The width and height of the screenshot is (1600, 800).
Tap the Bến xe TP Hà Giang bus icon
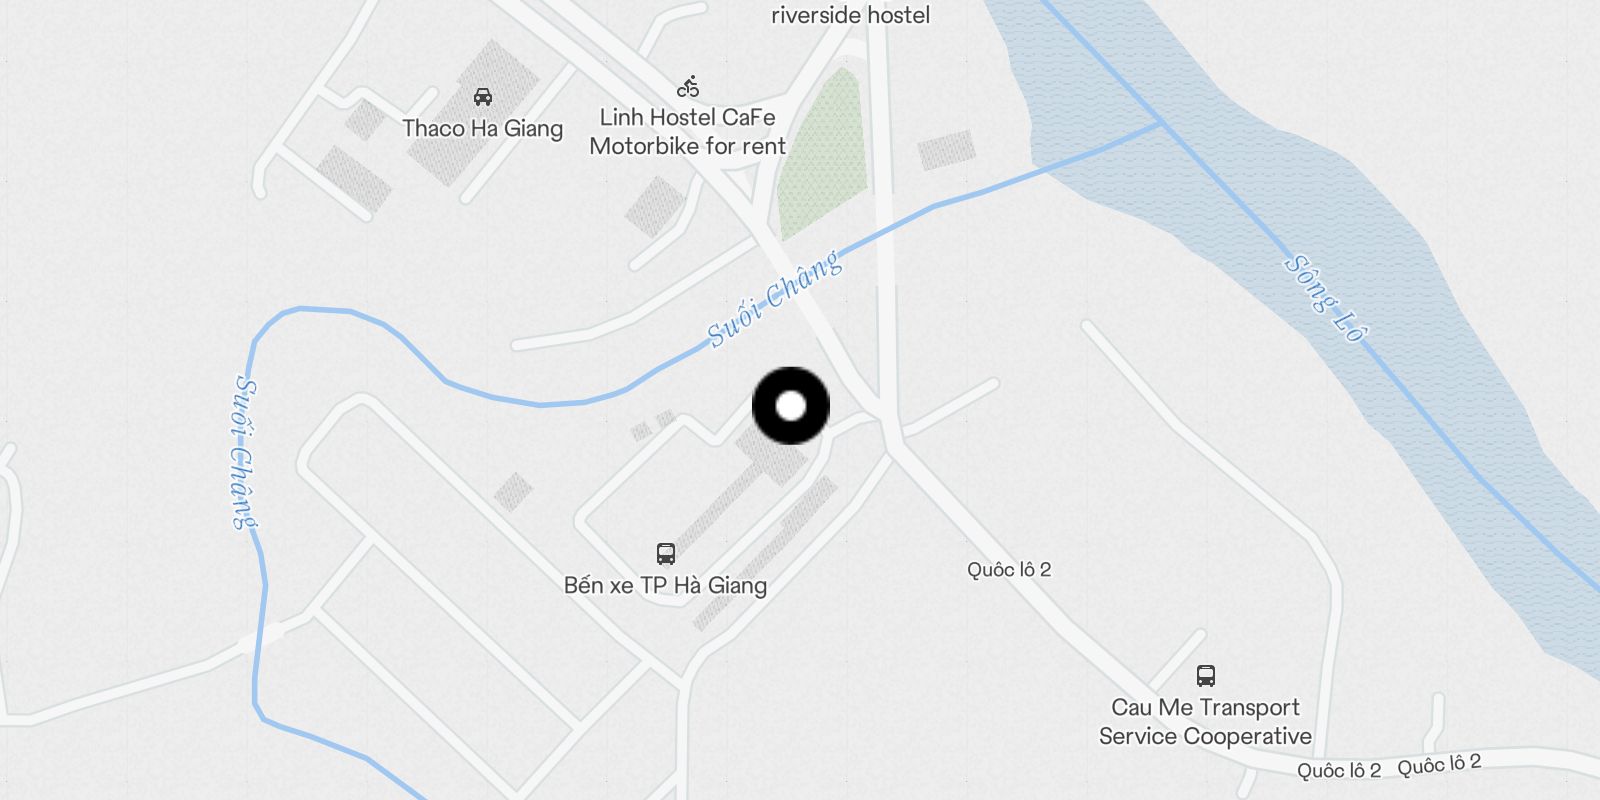pyautogui.click(x=666, y=553)
